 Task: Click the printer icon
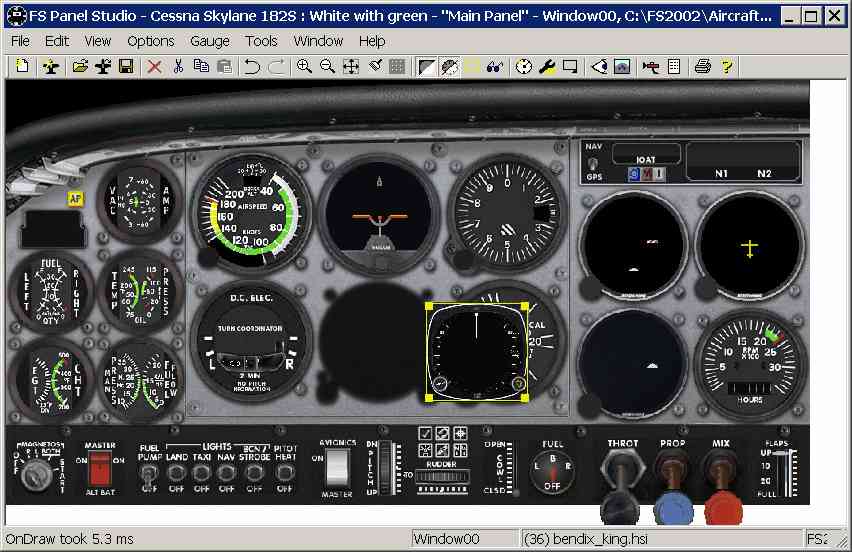coord(703,66)
